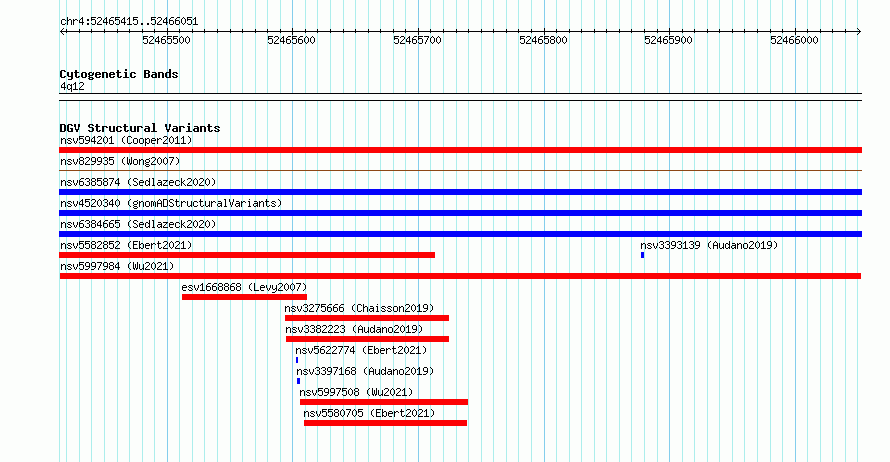
Task: Click the nsv594201 (Cooper2011) red variant bar
Action: point(460,150)
